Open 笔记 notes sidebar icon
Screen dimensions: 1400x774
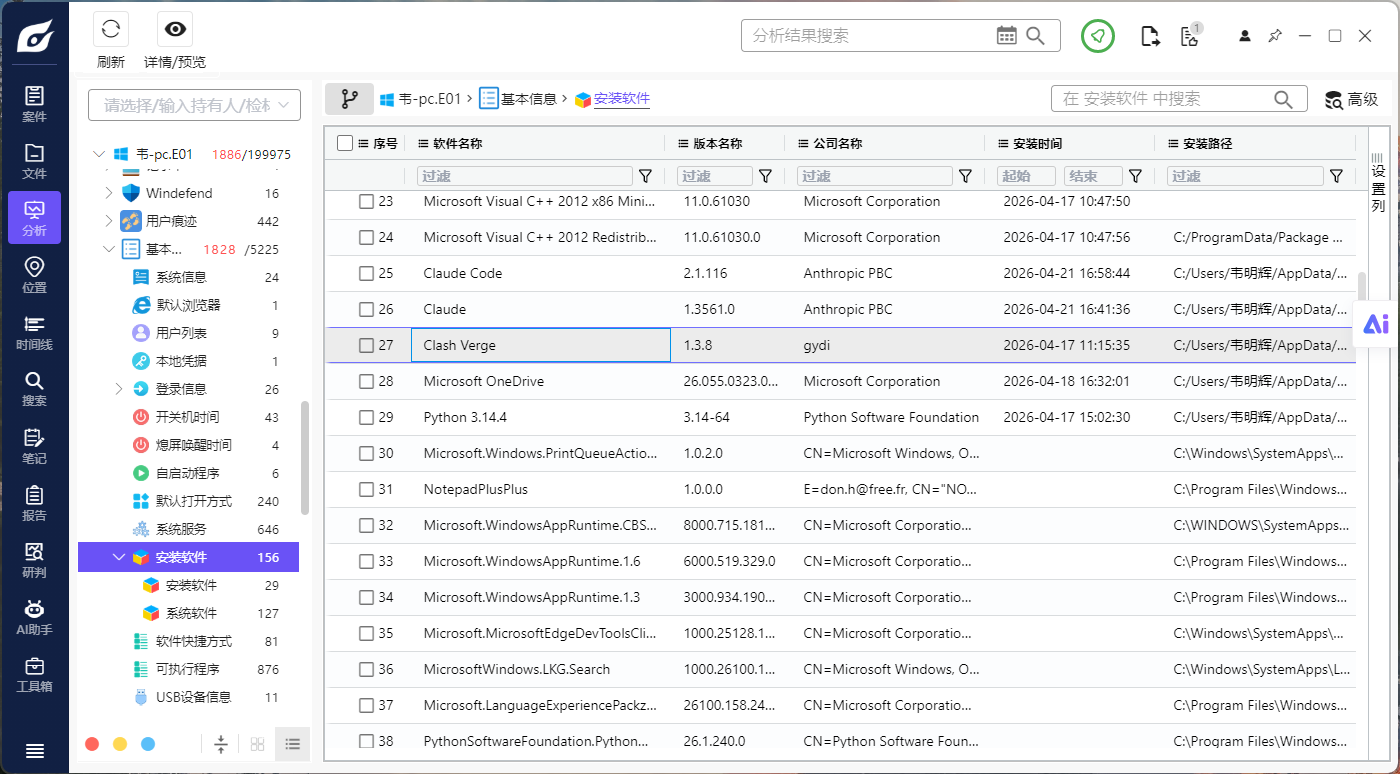[x=34, y=445]
